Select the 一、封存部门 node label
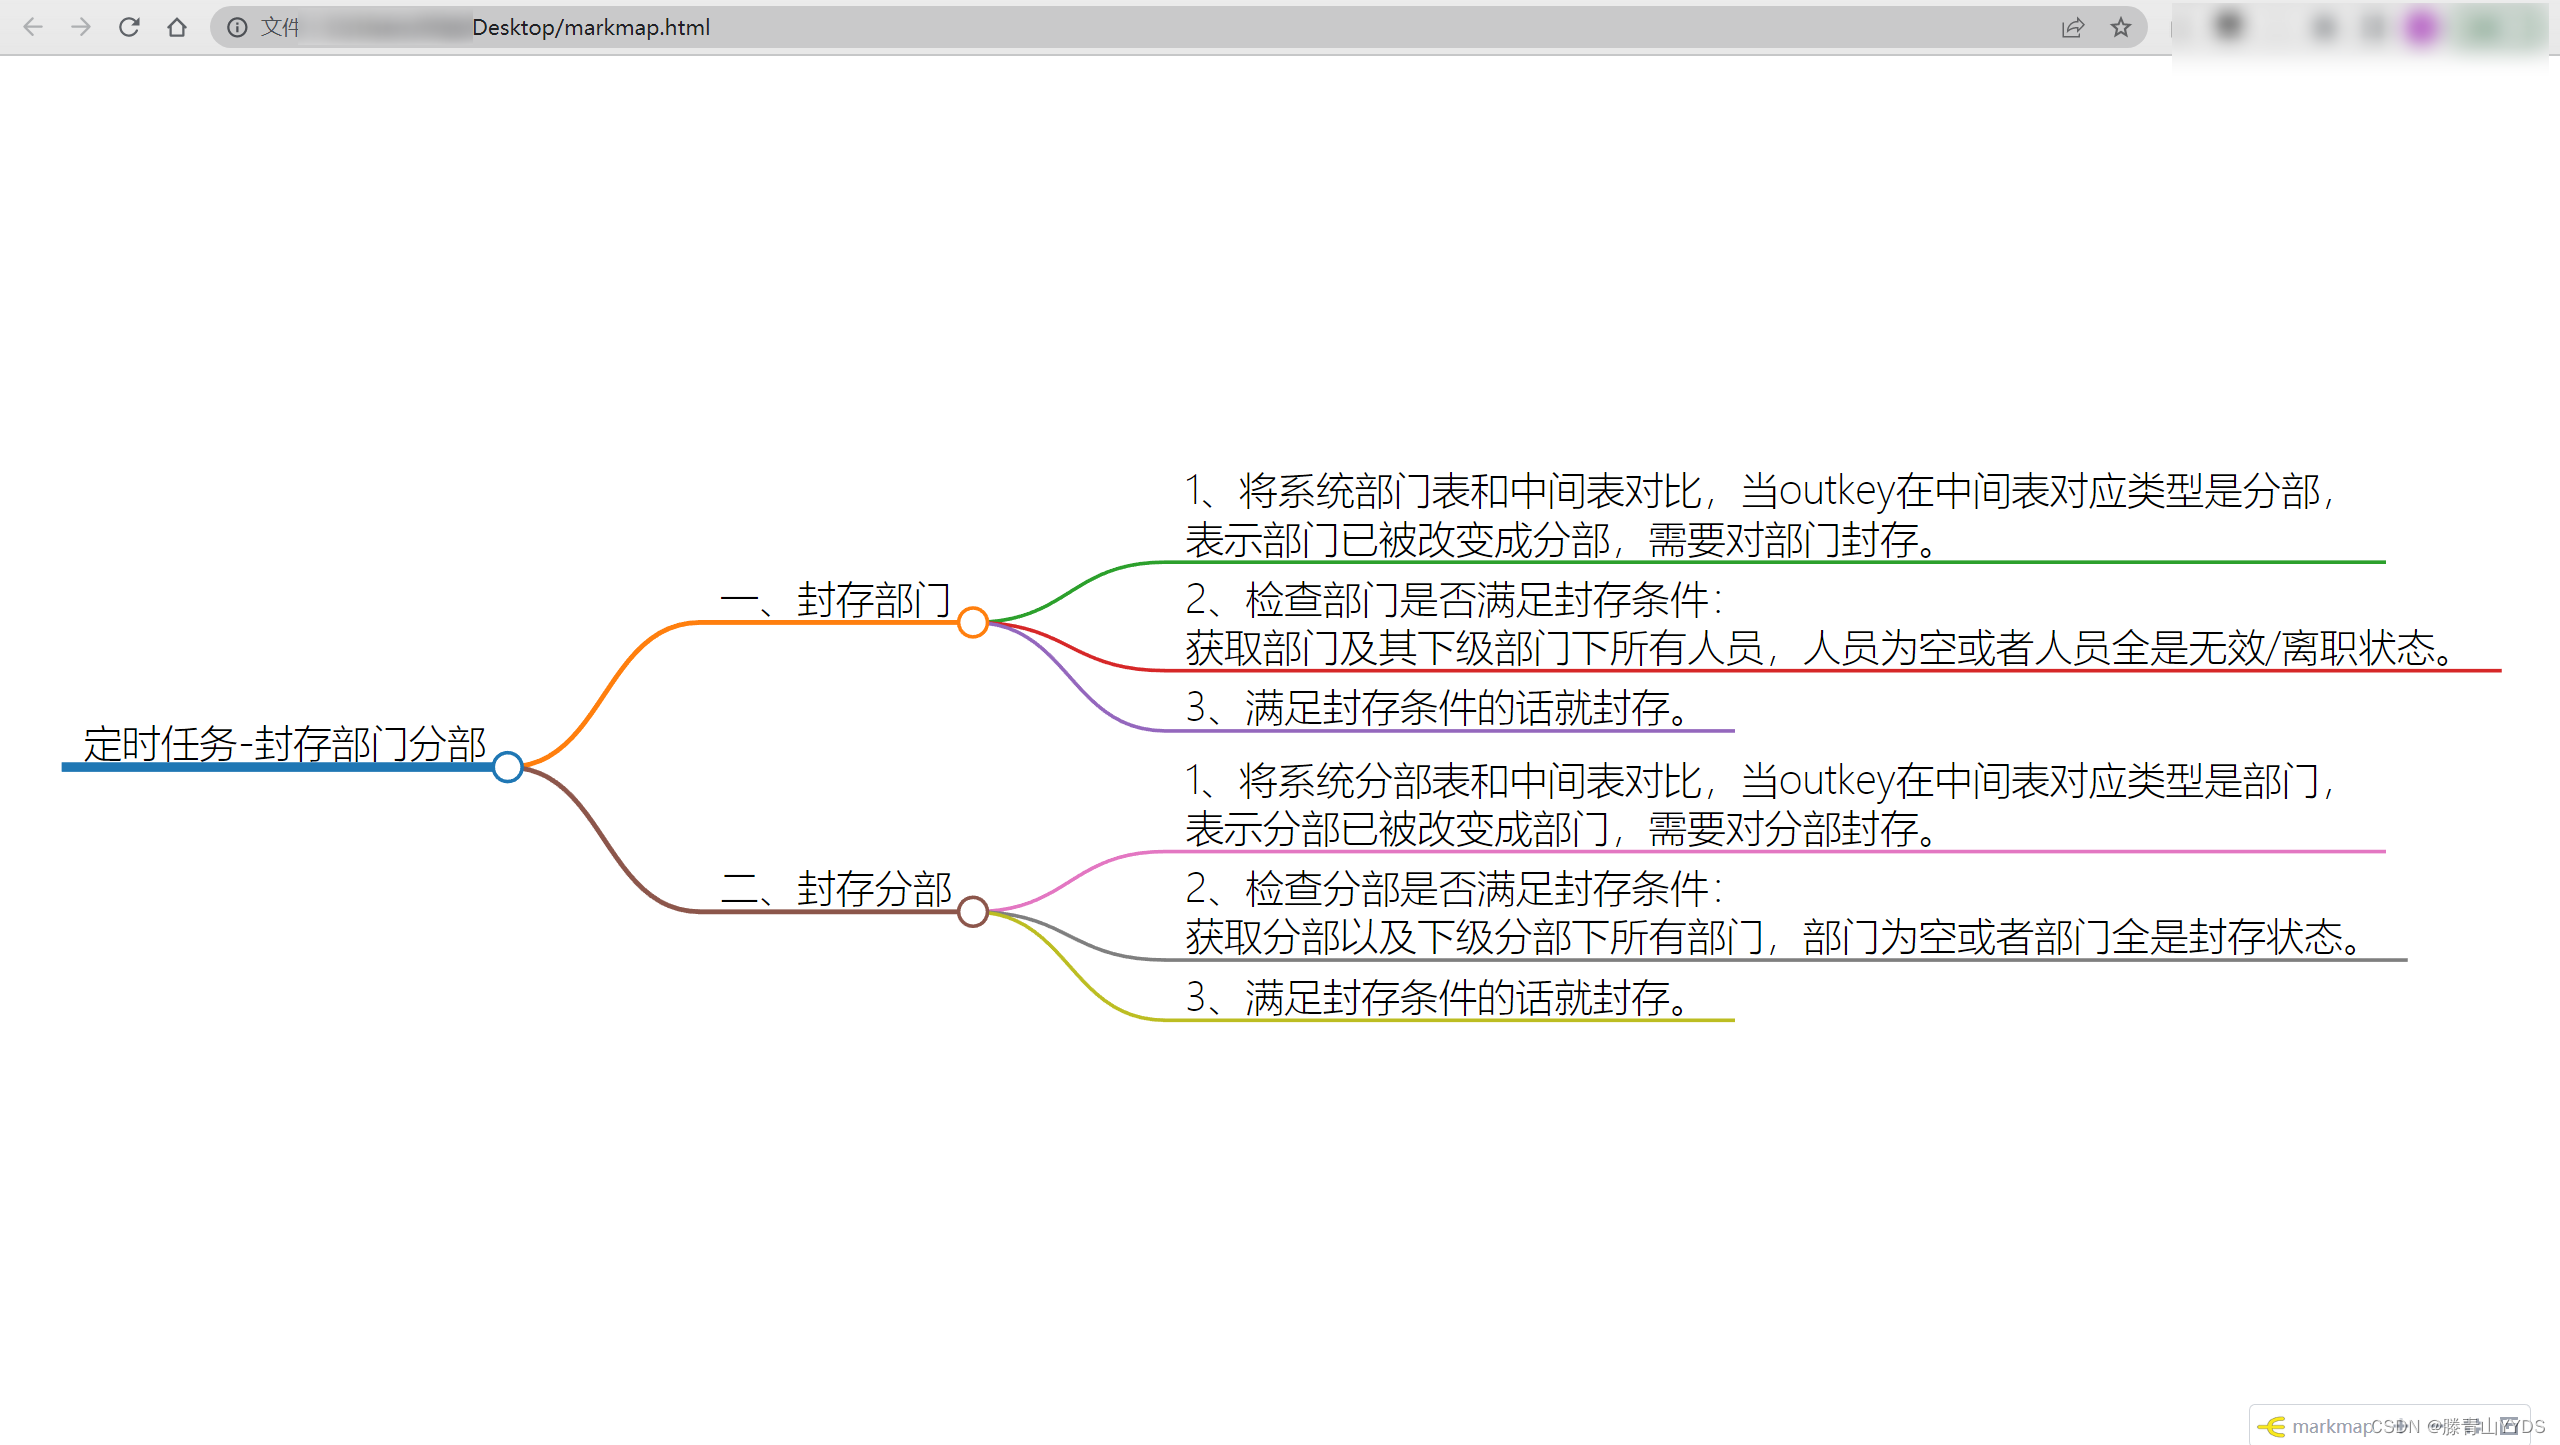Image resolution: width=2560 pixels, height=1445 pixels. click(x=835, y=600)
